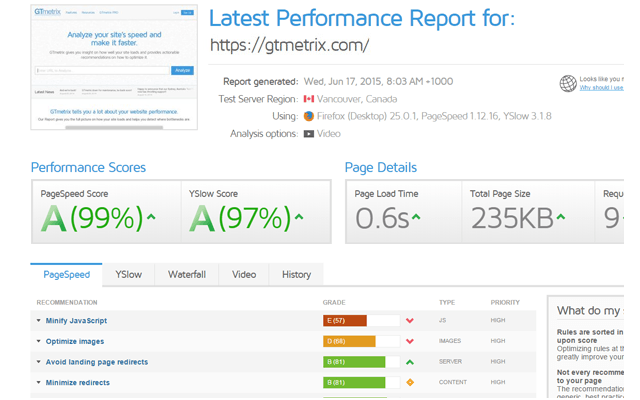Viewport: 640px width, 400px height.
Task: Click Avoid landing page redirects link
Action: [x=97, y=362]
